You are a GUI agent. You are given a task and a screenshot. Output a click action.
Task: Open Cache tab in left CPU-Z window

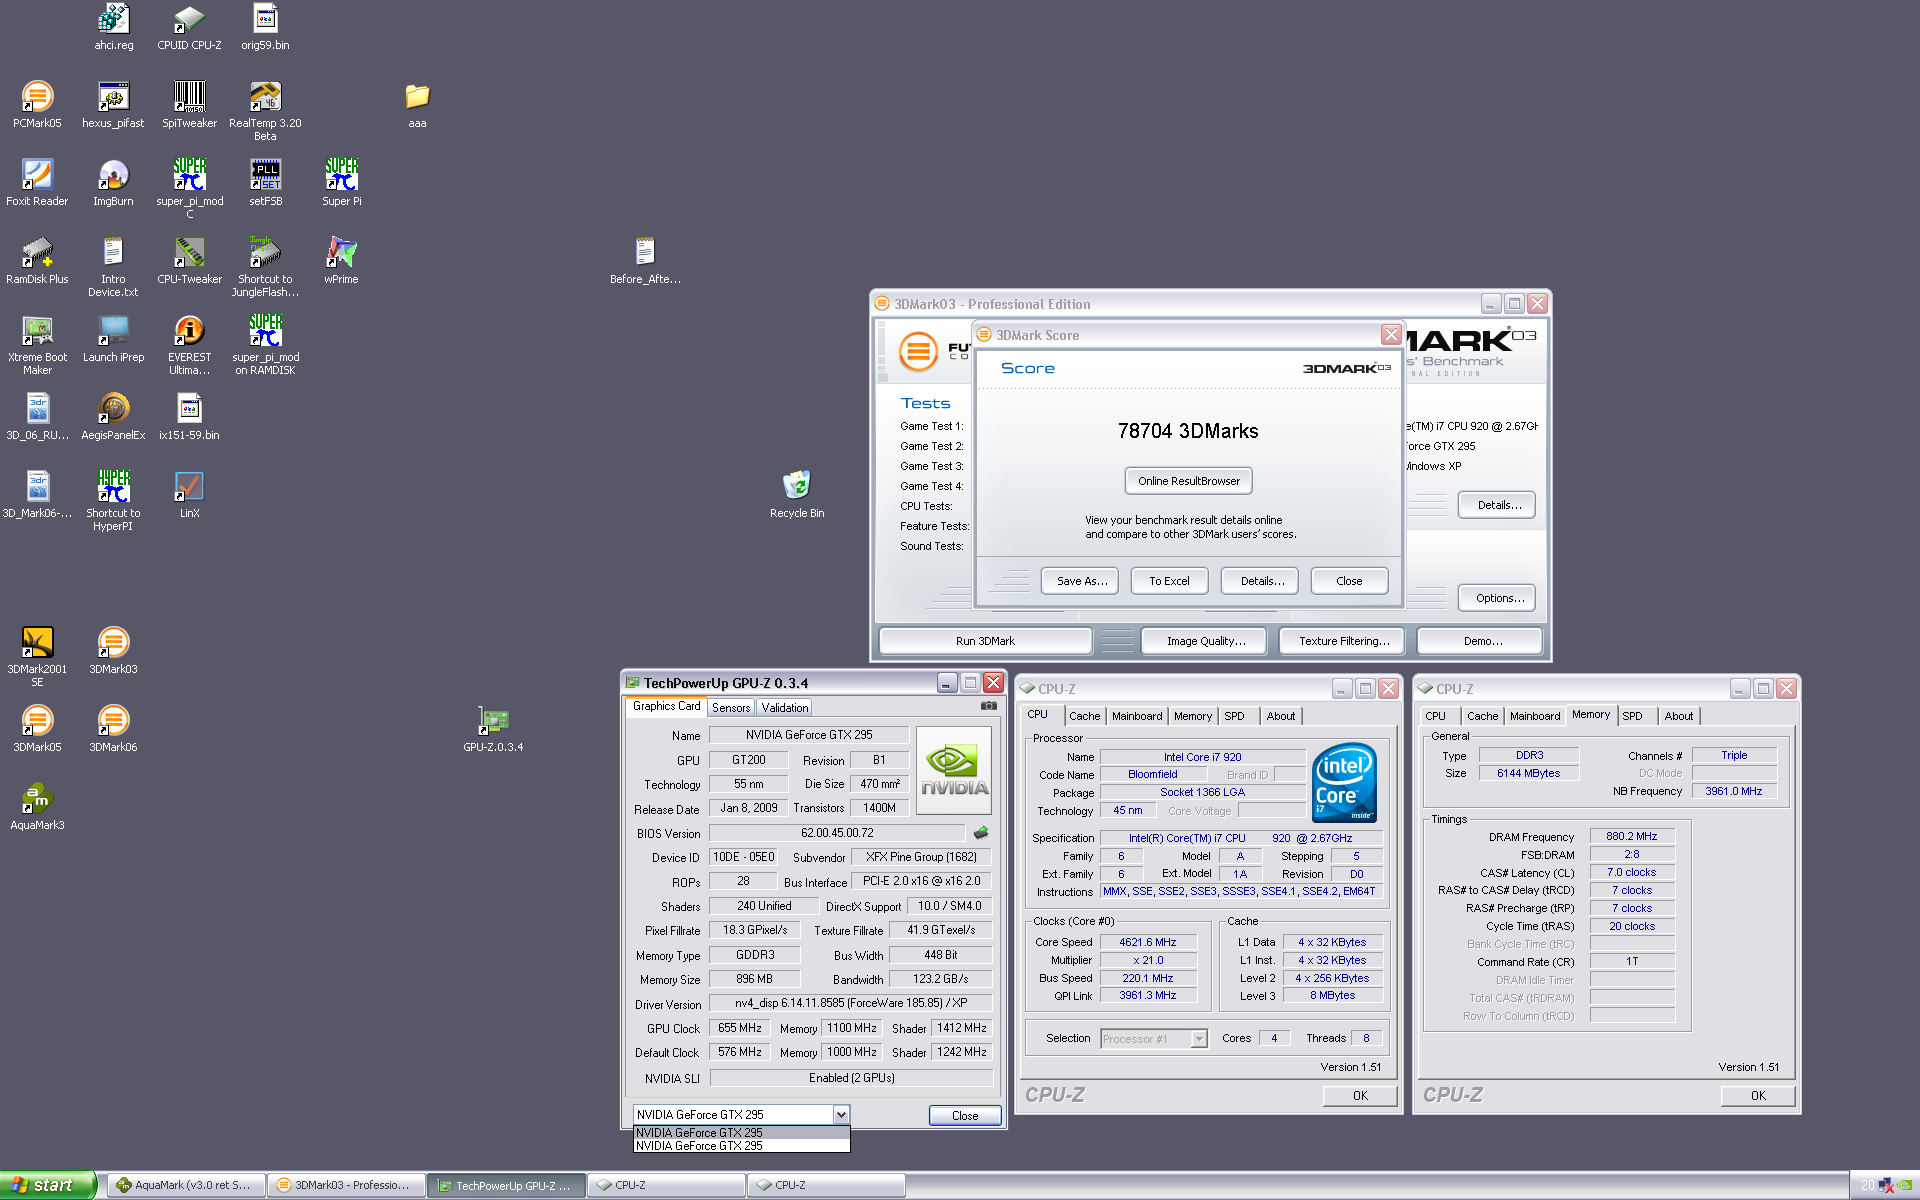pos(1084,716)
